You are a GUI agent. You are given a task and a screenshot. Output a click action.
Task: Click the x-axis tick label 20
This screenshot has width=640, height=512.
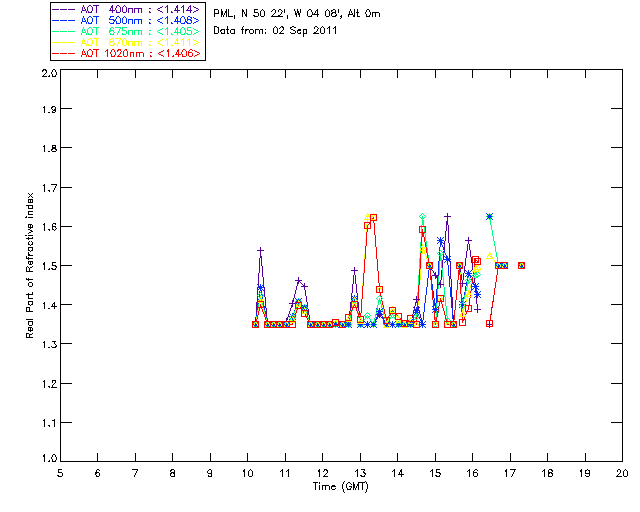(622, 473)
